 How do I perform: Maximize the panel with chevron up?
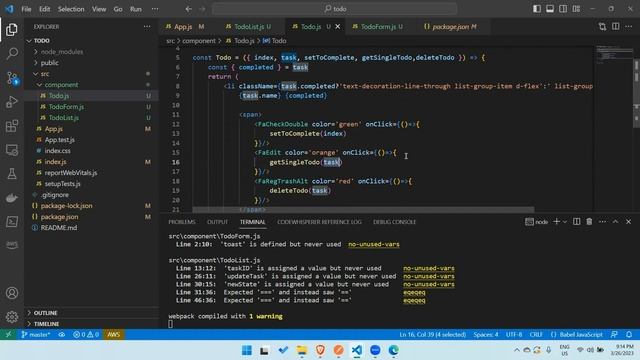coord(615,222)
